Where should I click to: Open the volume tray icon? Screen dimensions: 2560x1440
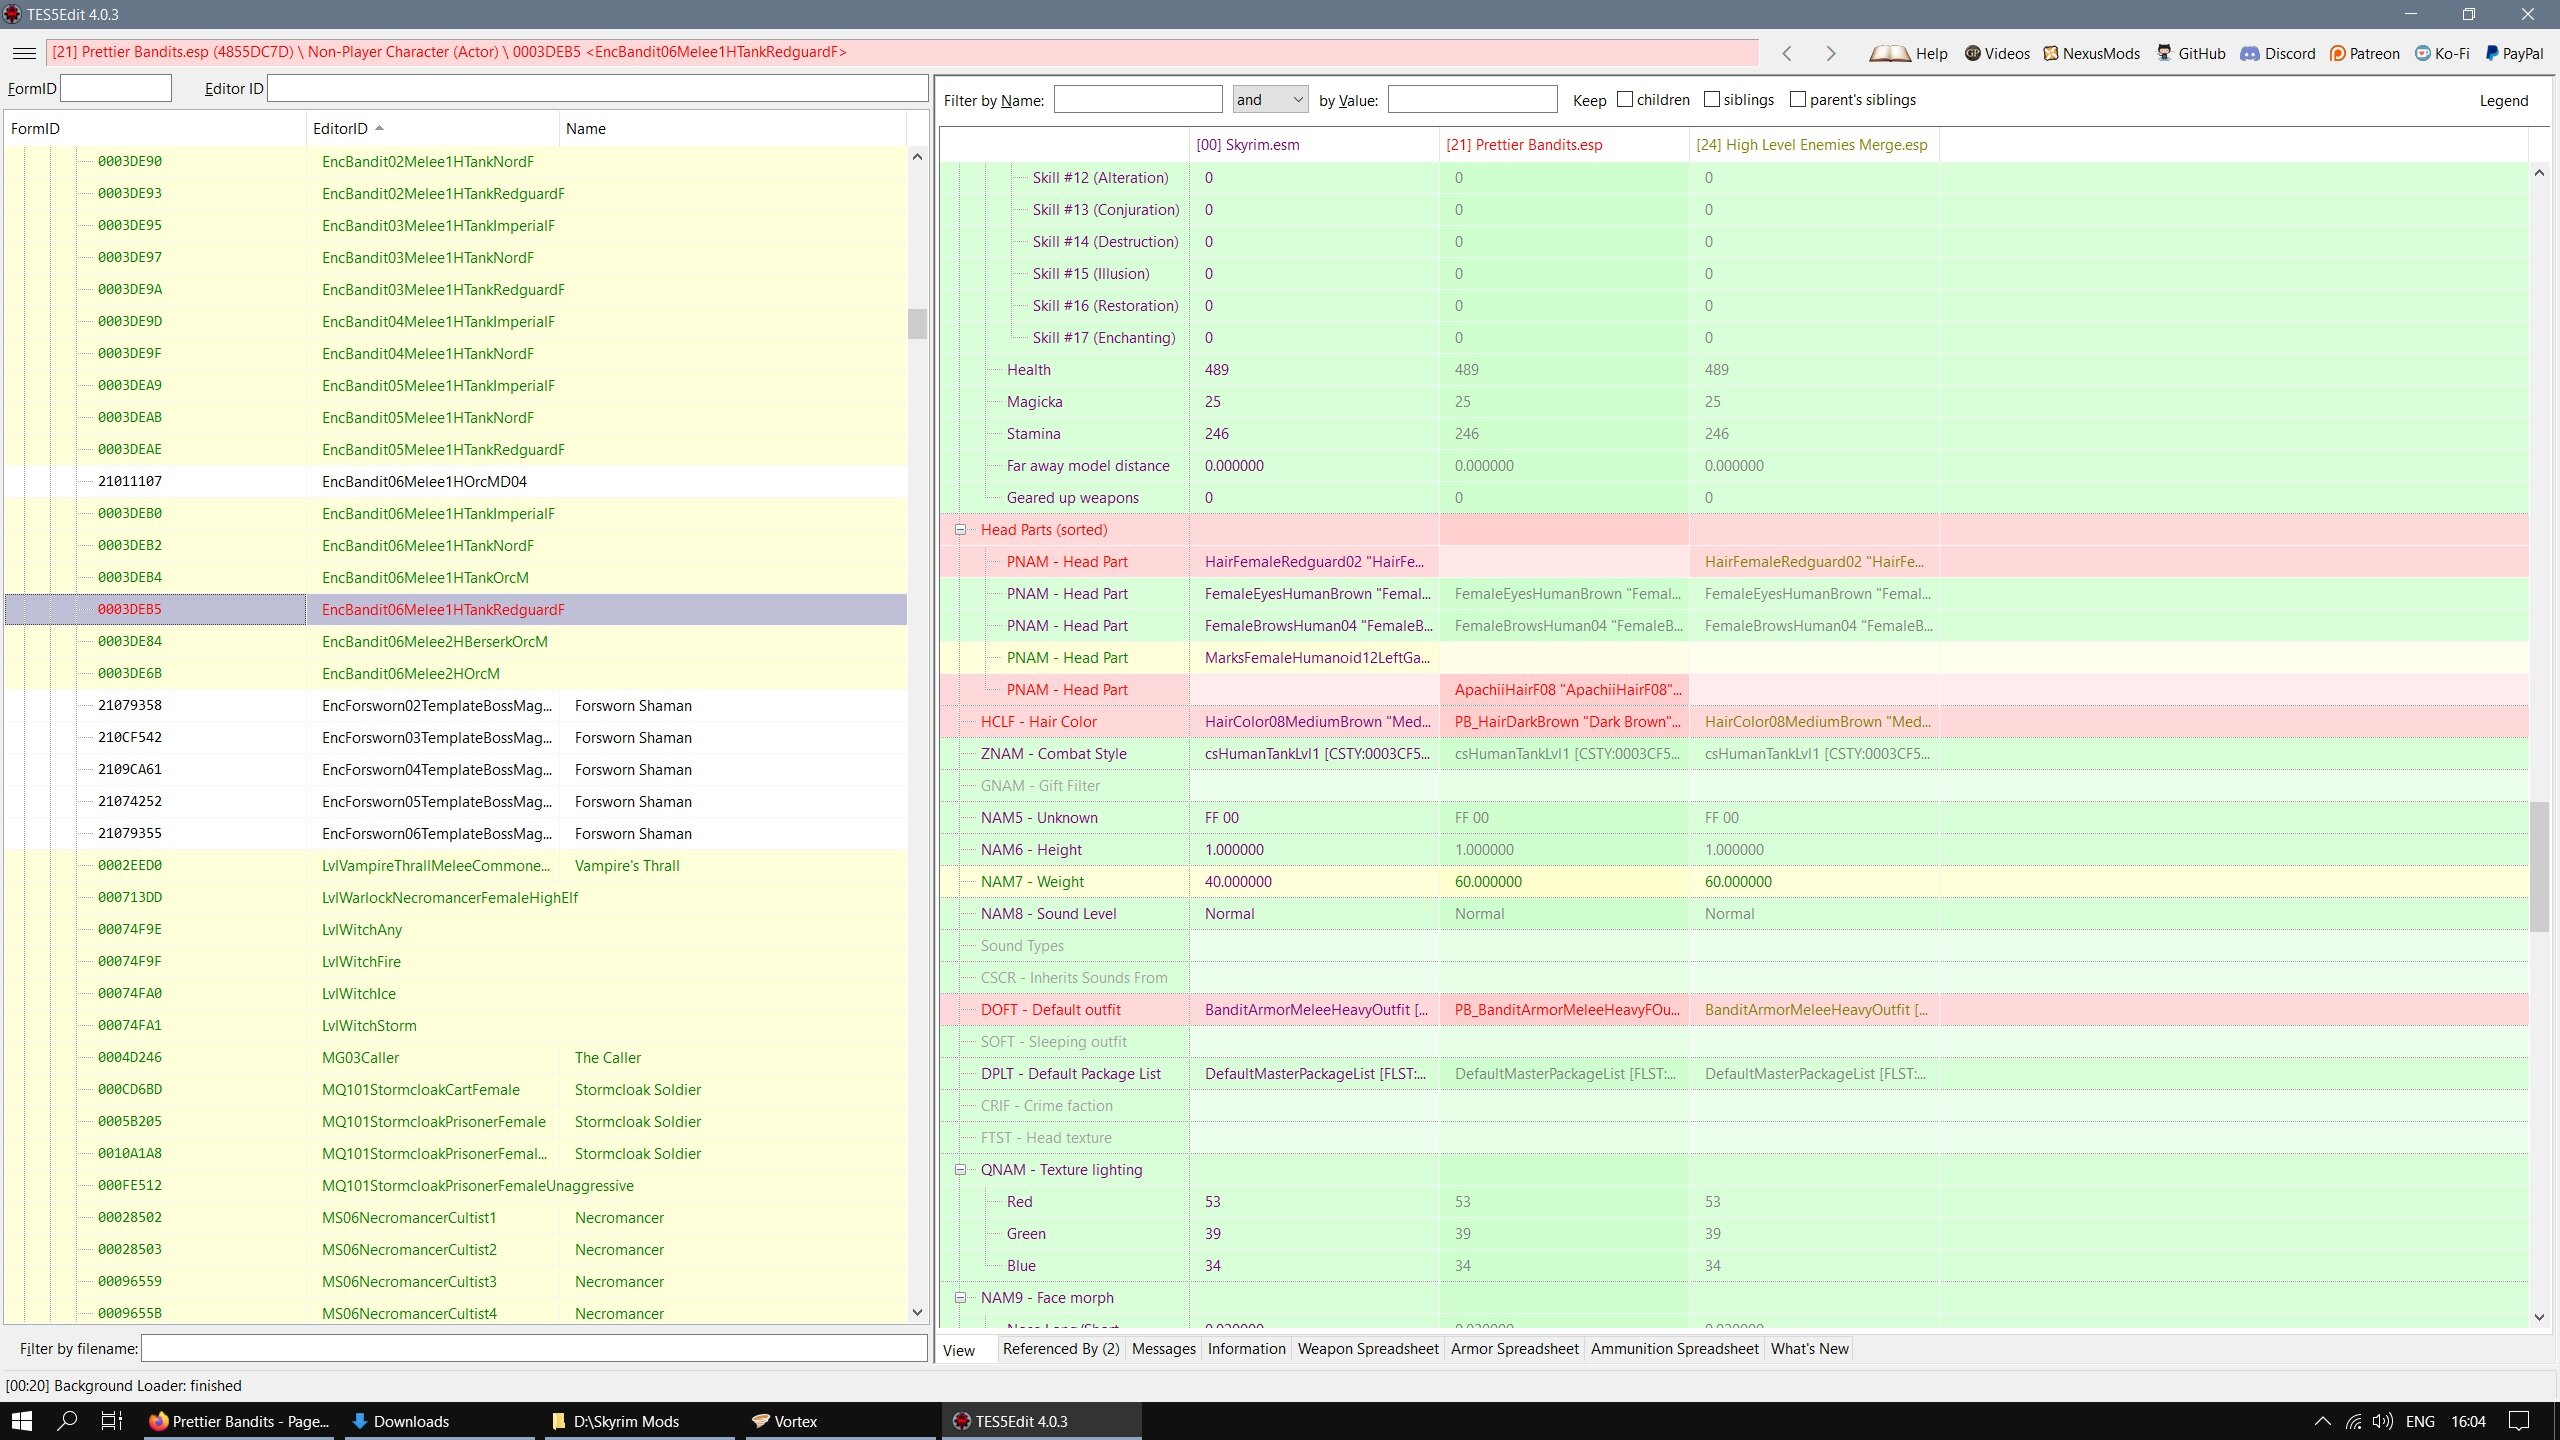click(x=2383, y=1421)
